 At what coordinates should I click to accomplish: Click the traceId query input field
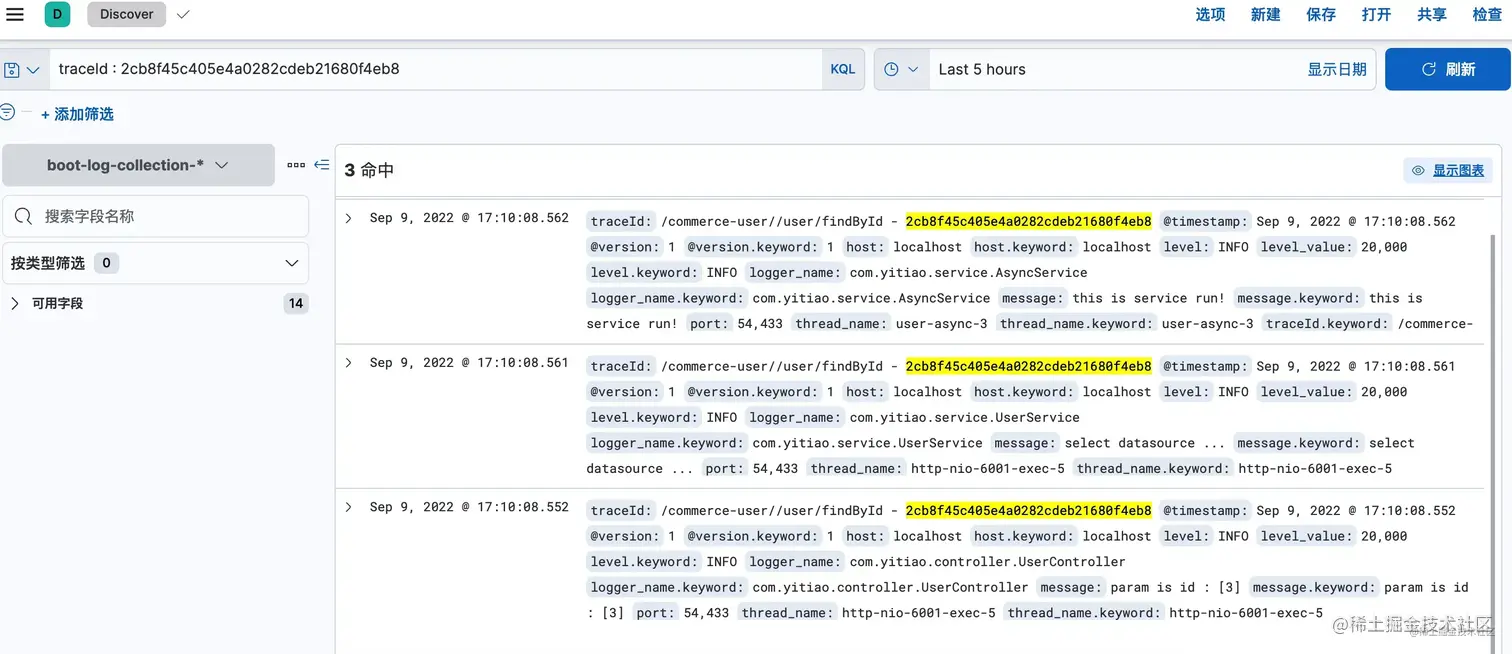pos(435,70)
